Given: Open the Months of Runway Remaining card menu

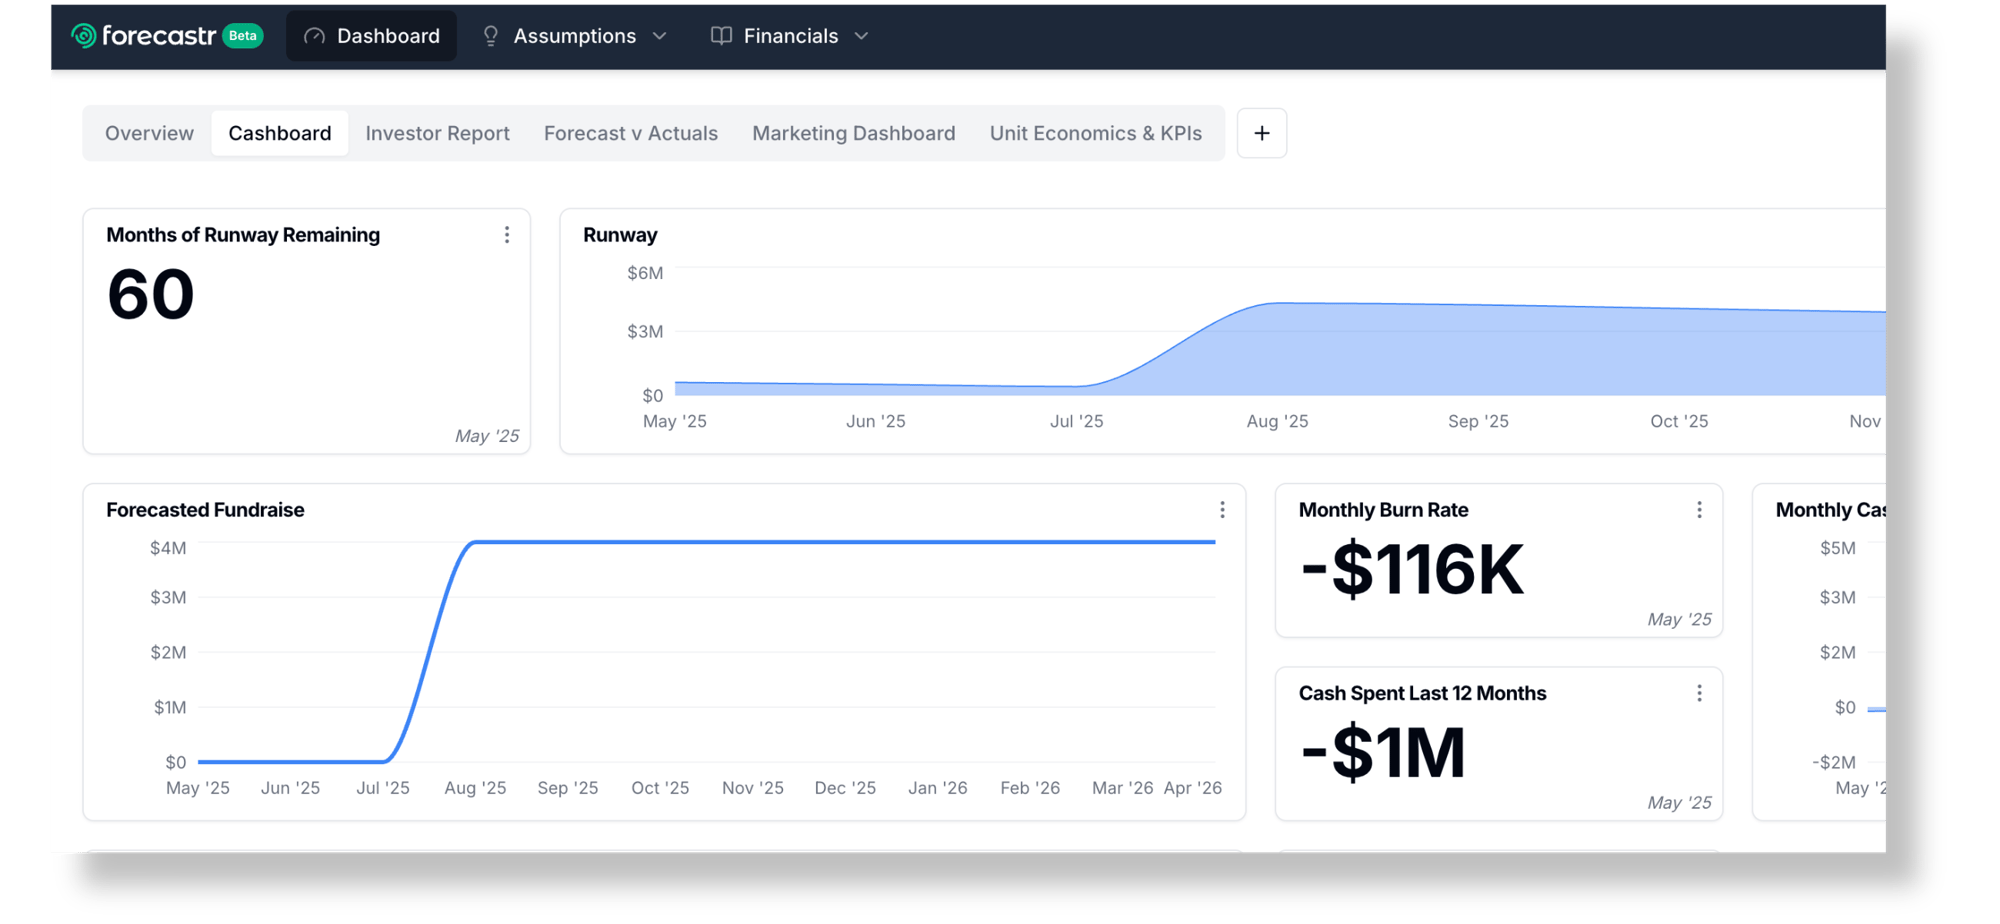Looking at the screenshot, I should (x=507, y=235).
